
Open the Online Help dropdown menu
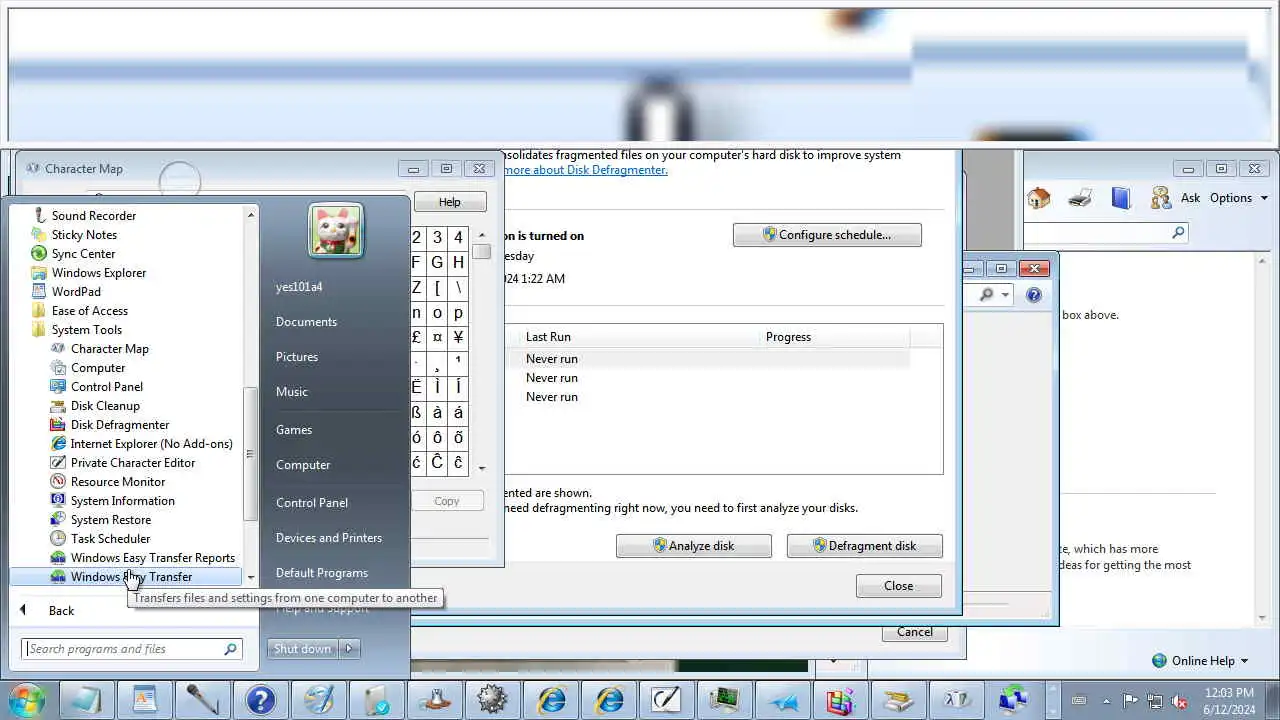(x=1200, y=661)
